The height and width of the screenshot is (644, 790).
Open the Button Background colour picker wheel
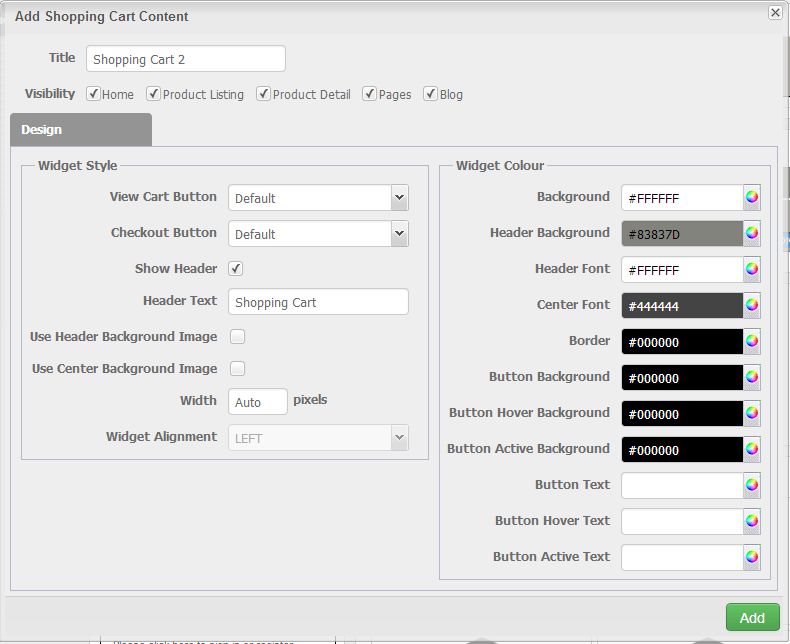(752, 377)
